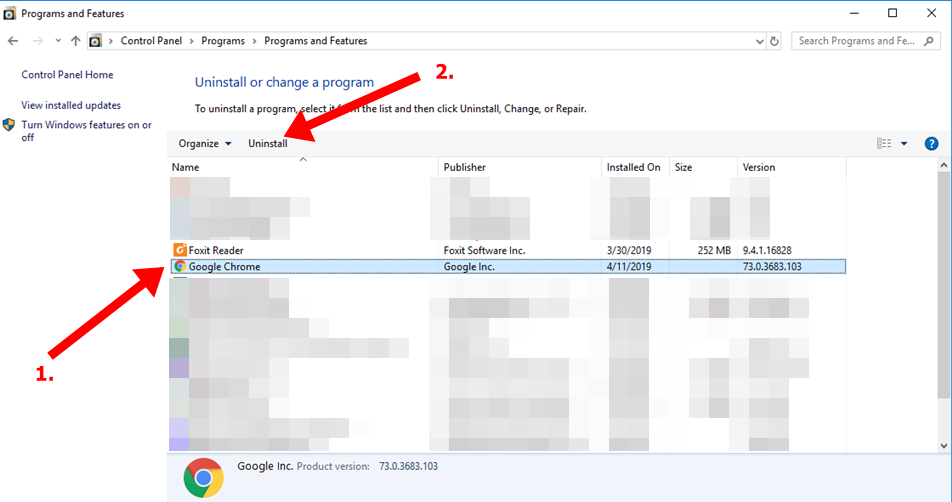Open the recent locations dropdown arrow
The width and height of the screenshot is (952, 502).
tap(58, 41)
